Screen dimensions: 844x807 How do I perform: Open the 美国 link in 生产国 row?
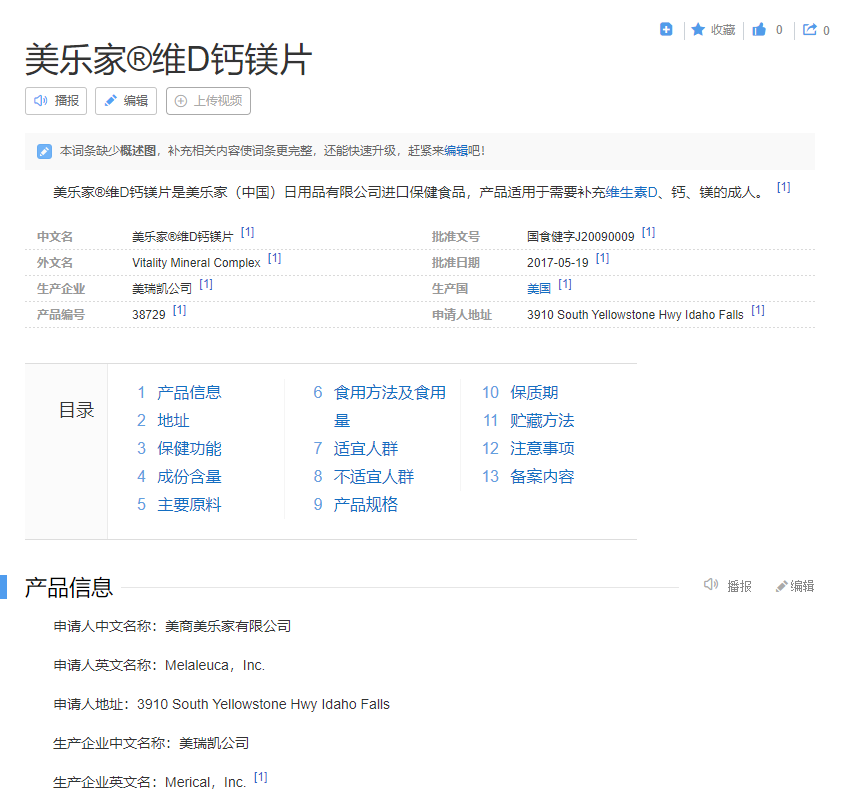539,289
